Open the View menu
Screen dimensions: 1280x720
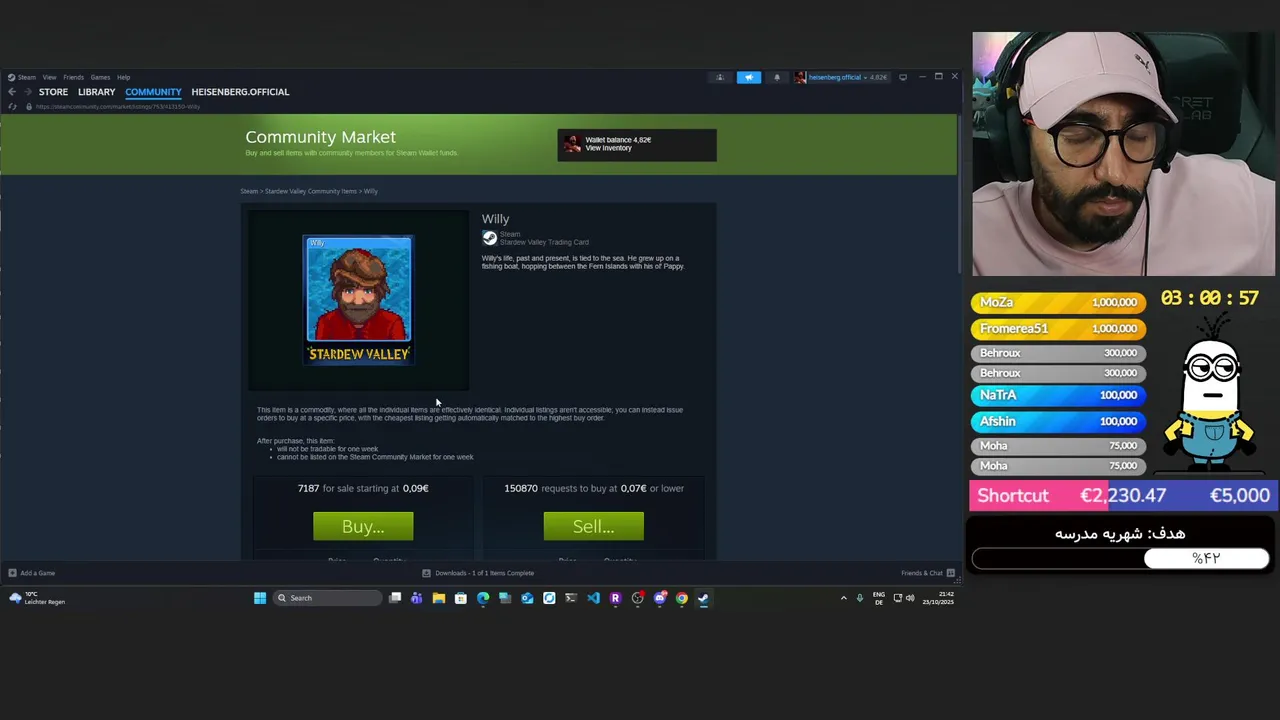pos(49,77)
